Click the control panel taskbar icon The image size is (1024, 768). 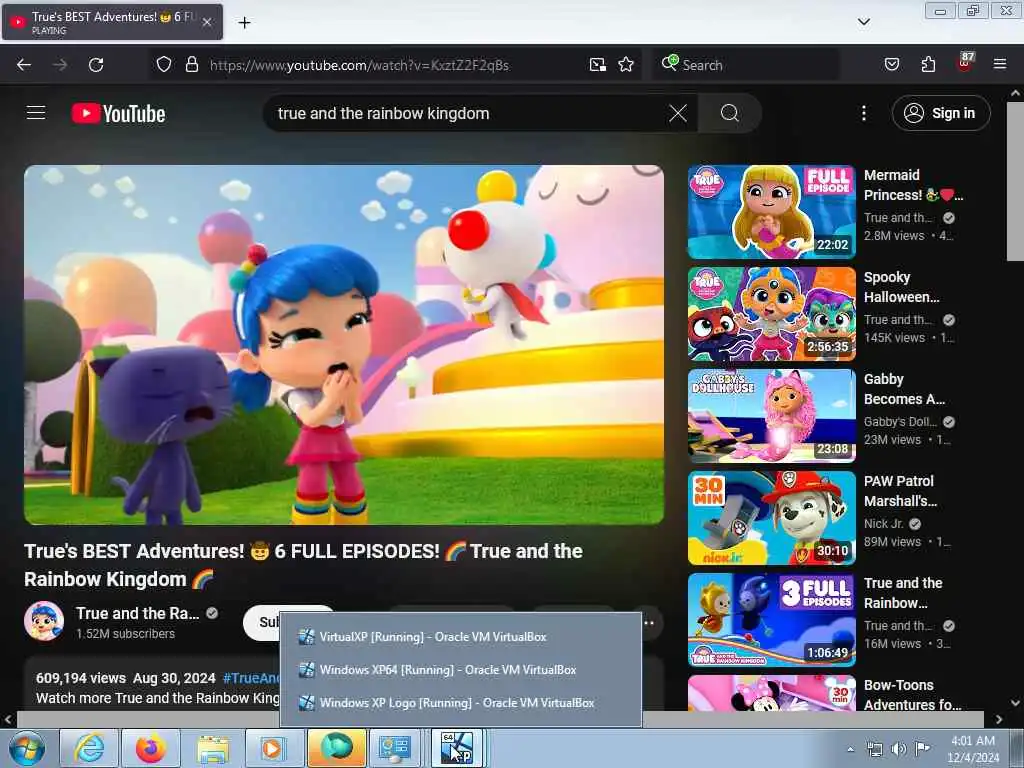click(x=396, y=748)
